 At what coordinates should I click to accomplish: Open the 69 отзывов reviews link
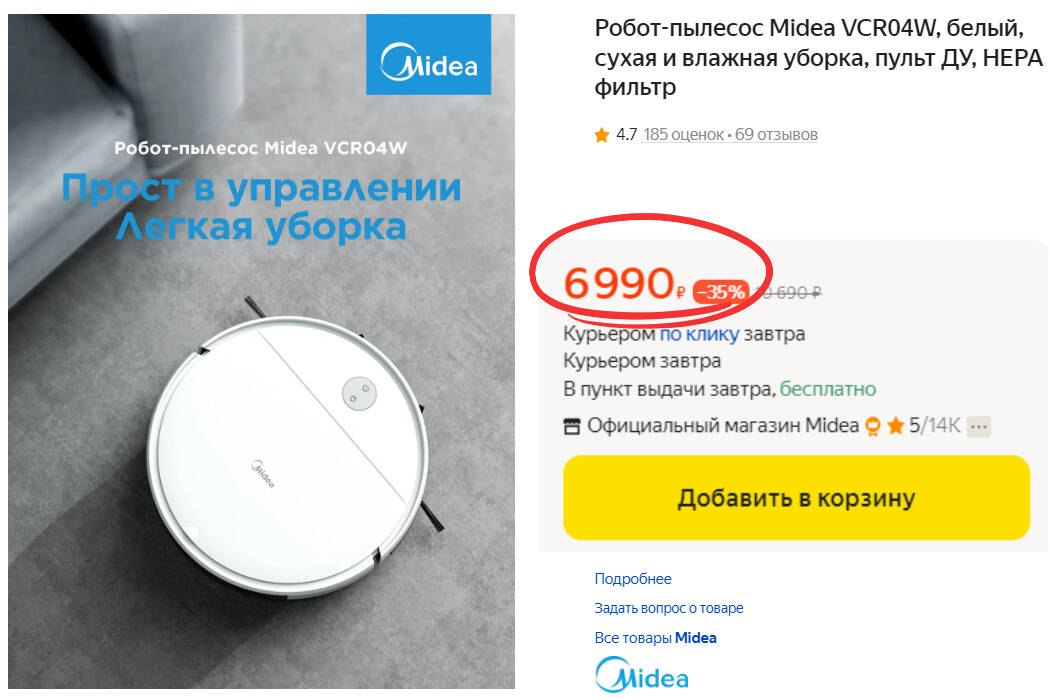click(776, 135)
